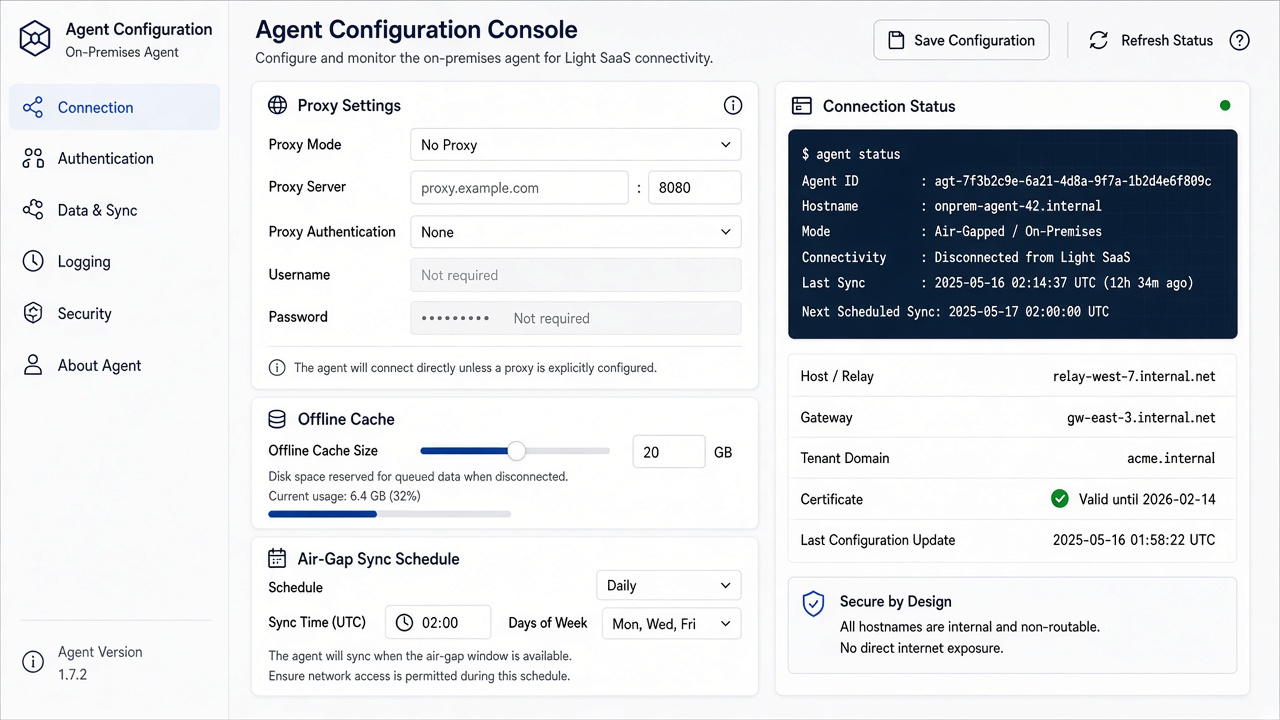Switch to Data & Sync section
This screenshot has width=1280, height=720.
coord(114,210)
